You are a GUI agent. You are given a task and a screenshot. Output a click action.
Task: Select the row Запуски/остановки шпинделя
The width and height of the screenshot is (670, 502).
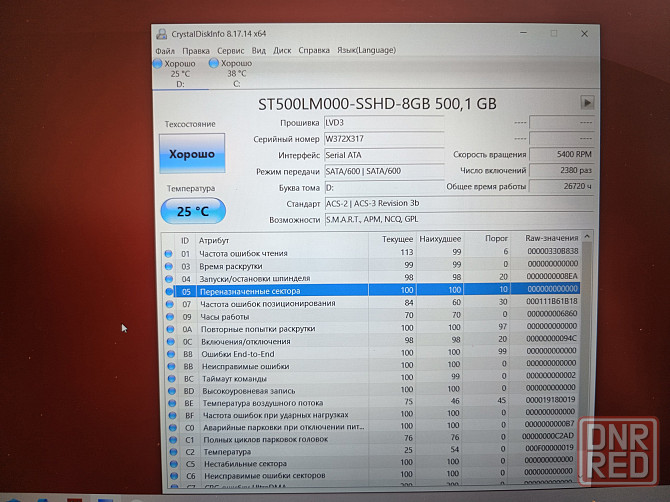371,278
